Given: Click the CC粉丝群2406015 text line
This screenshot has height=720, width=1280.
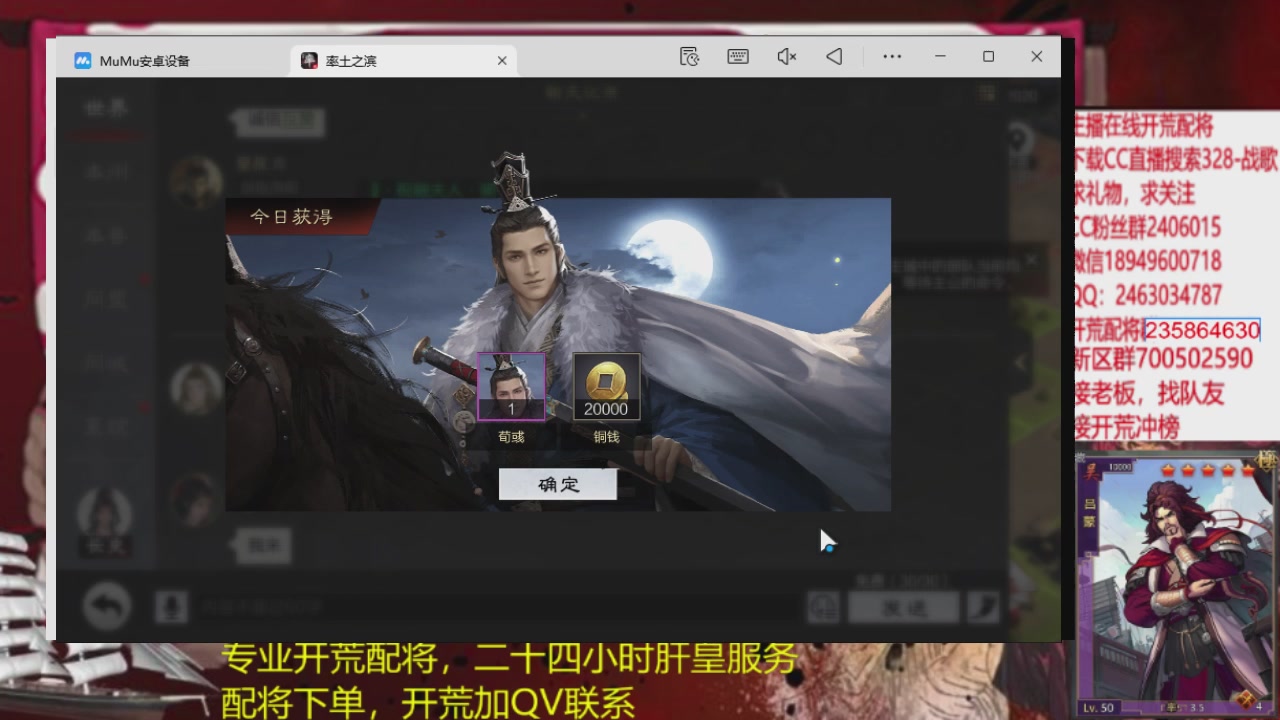Looking at the screenshot, I should (x=1148, y=227).
